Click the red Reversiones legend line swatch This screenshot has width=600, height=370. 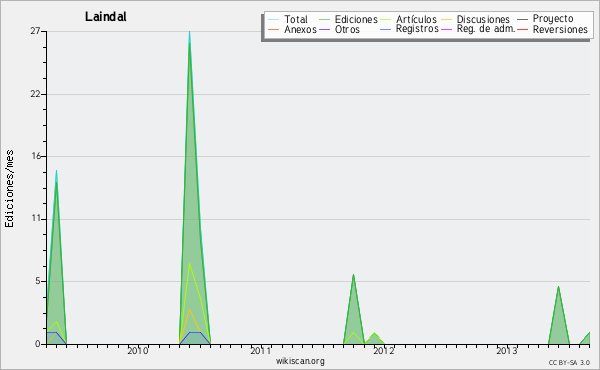[522, 29]
